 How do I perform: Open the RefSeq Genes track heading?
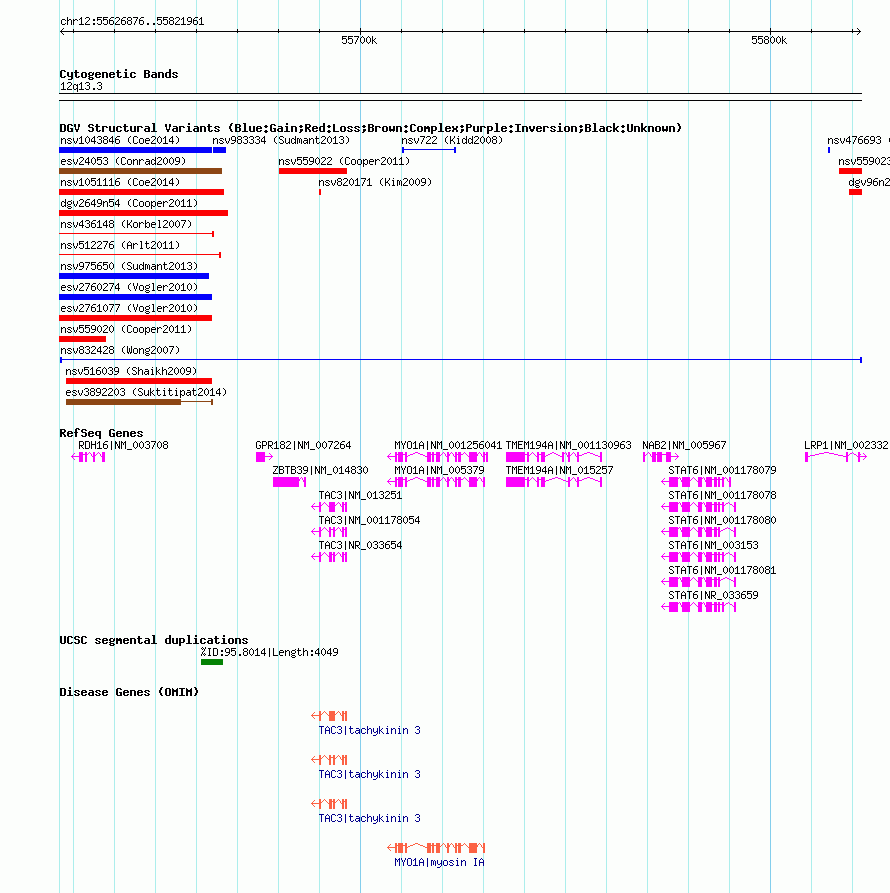[x=101, y=433]
